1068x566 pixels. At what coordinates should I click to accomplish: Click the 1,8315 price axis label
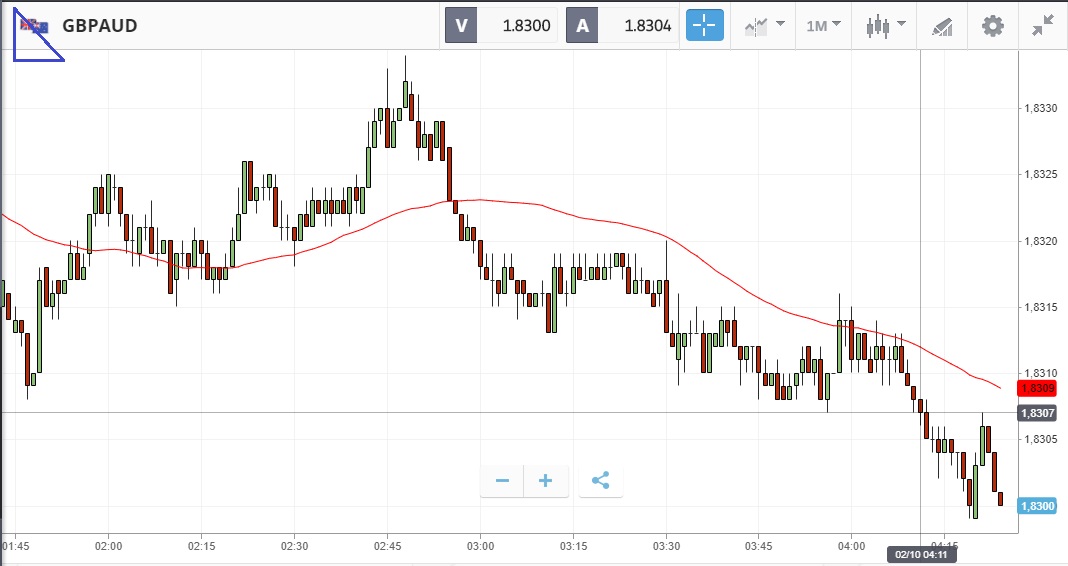(x=1040, y=307)
